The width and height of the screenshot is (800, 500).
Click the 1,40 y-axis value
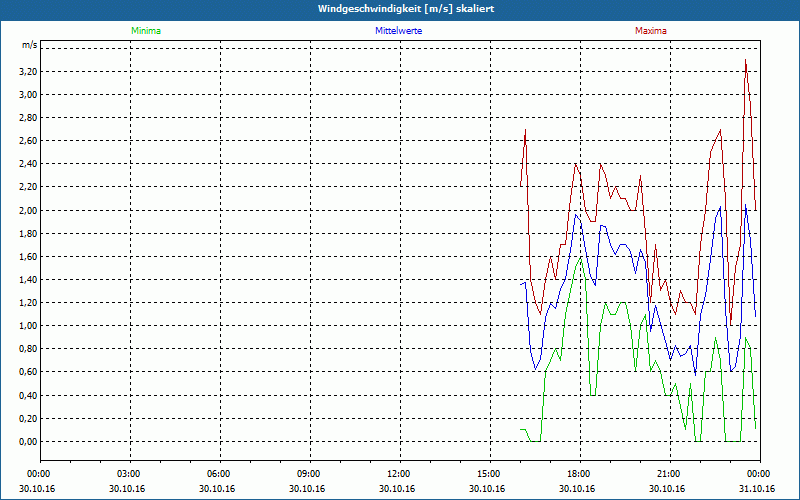tap(28, 280)
